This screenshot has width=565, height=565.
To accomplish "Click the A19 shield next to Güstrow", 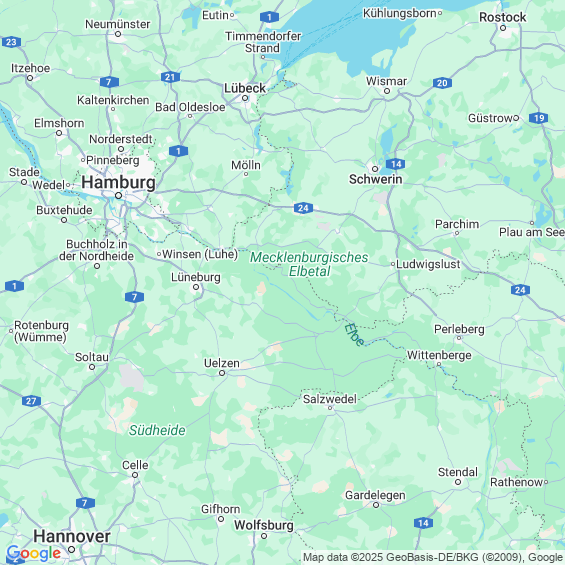I will pyautogui.click(x=539, y=118).
